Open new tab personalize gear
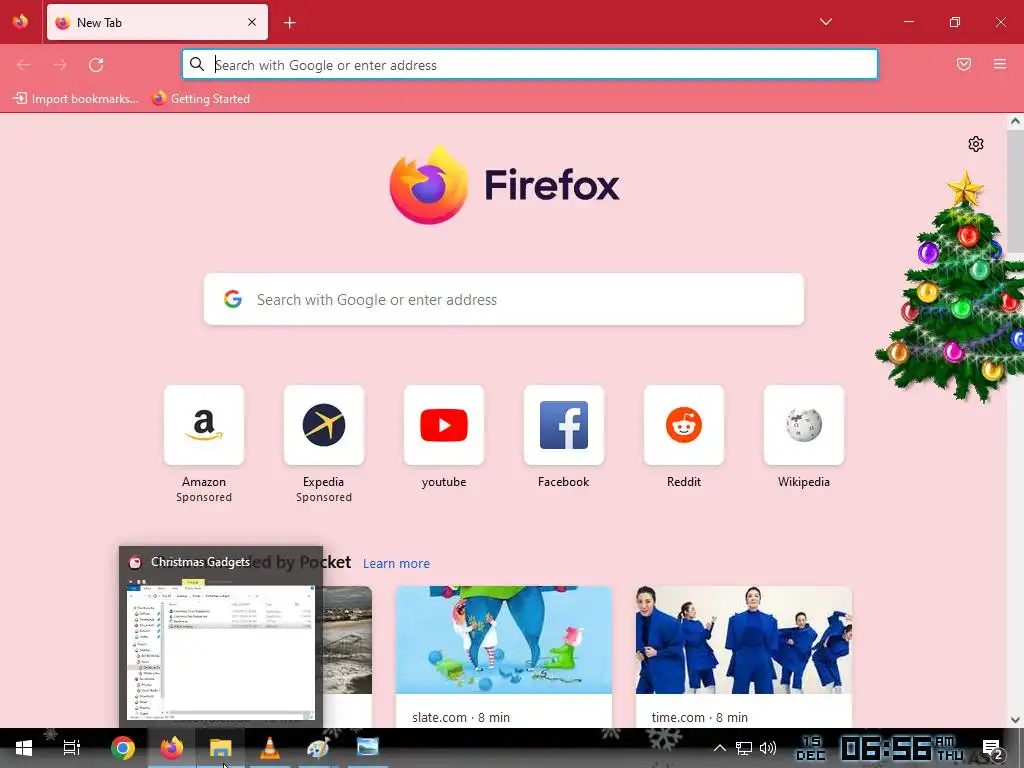 [x=975, y=144]
